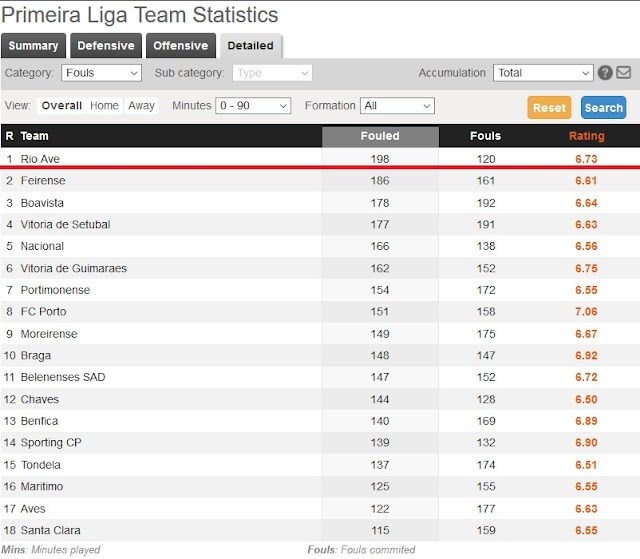Click FC Porto's 7.06 rating value

click(586, 312)
